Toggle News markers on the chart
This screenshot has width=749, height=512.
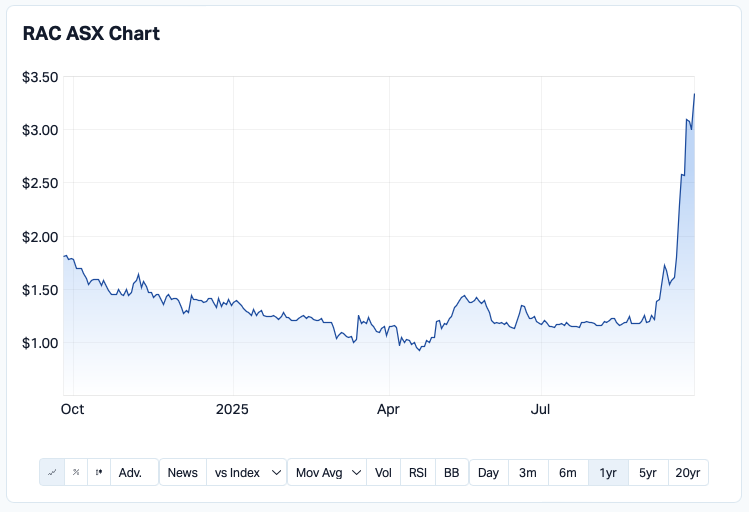[182, 473]
